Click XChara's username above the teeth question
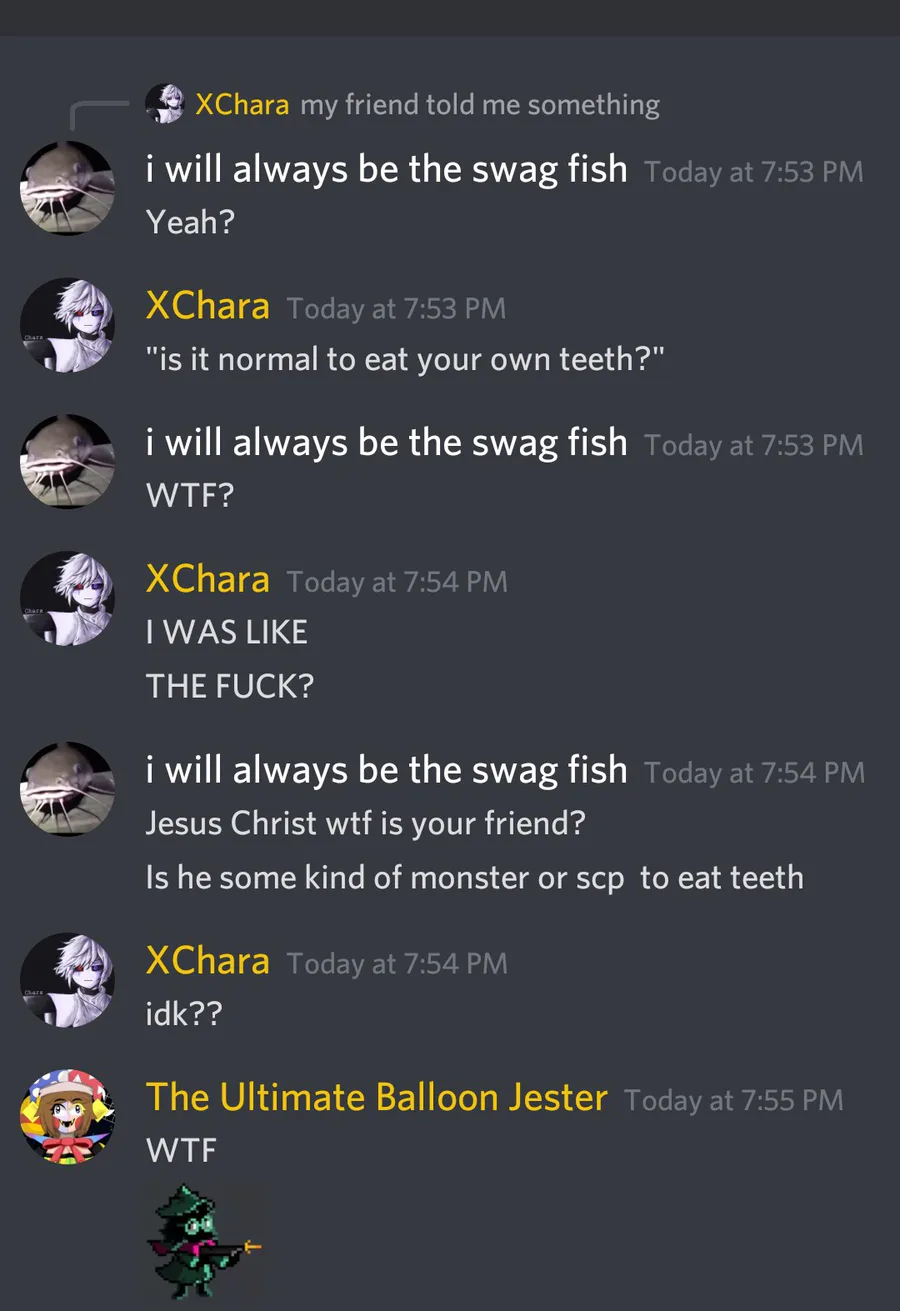The height and width of the screenshot is (1311, 900). pos(207,305)
